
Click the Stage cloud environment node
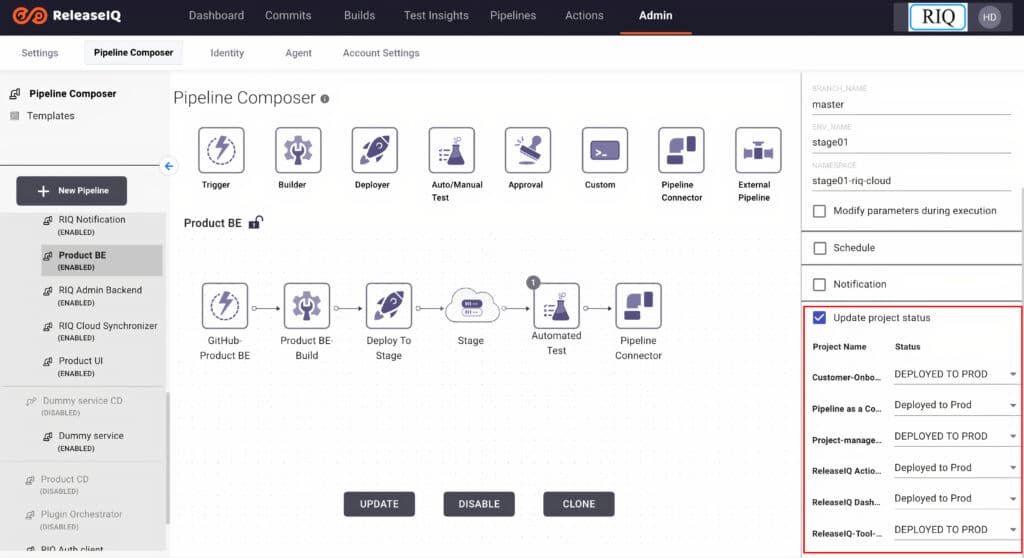[472, 306]
